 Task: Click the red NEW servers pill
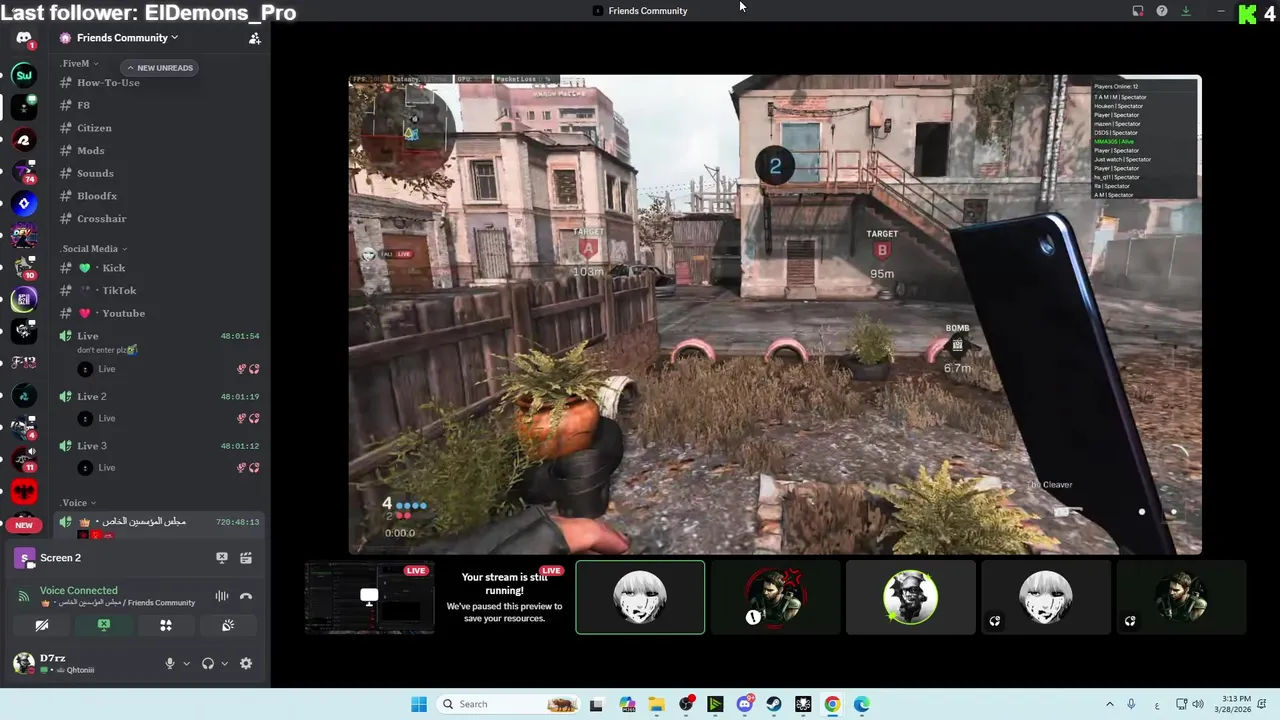tap(24, 525)
